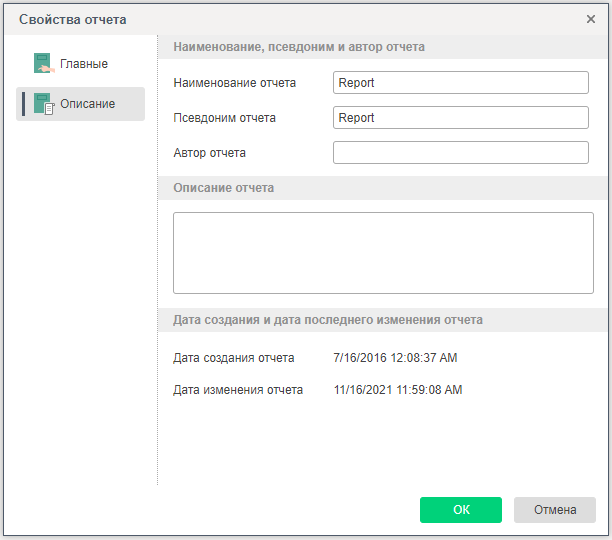Click the Описание tab icon
The height and width of the screenshot is (540, 612).
click(x=43, y=104)
